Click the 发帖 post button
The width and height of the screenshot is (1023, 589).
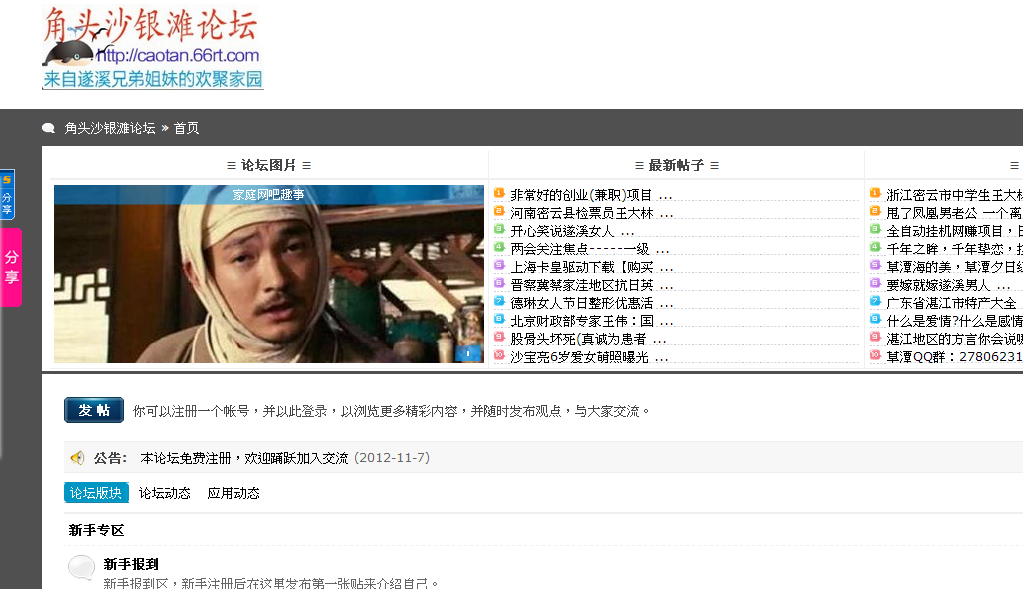(x=94, y=410)
